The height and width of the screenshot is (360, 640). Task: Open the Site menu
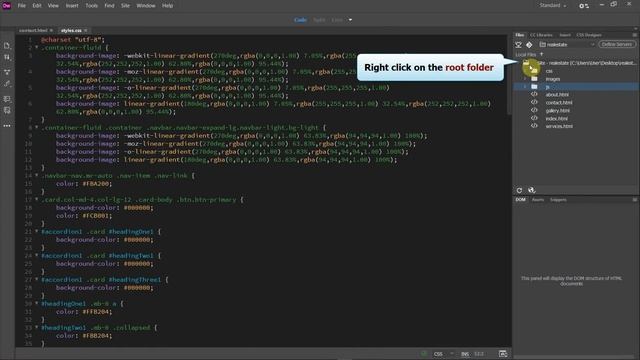pos(125,6)
